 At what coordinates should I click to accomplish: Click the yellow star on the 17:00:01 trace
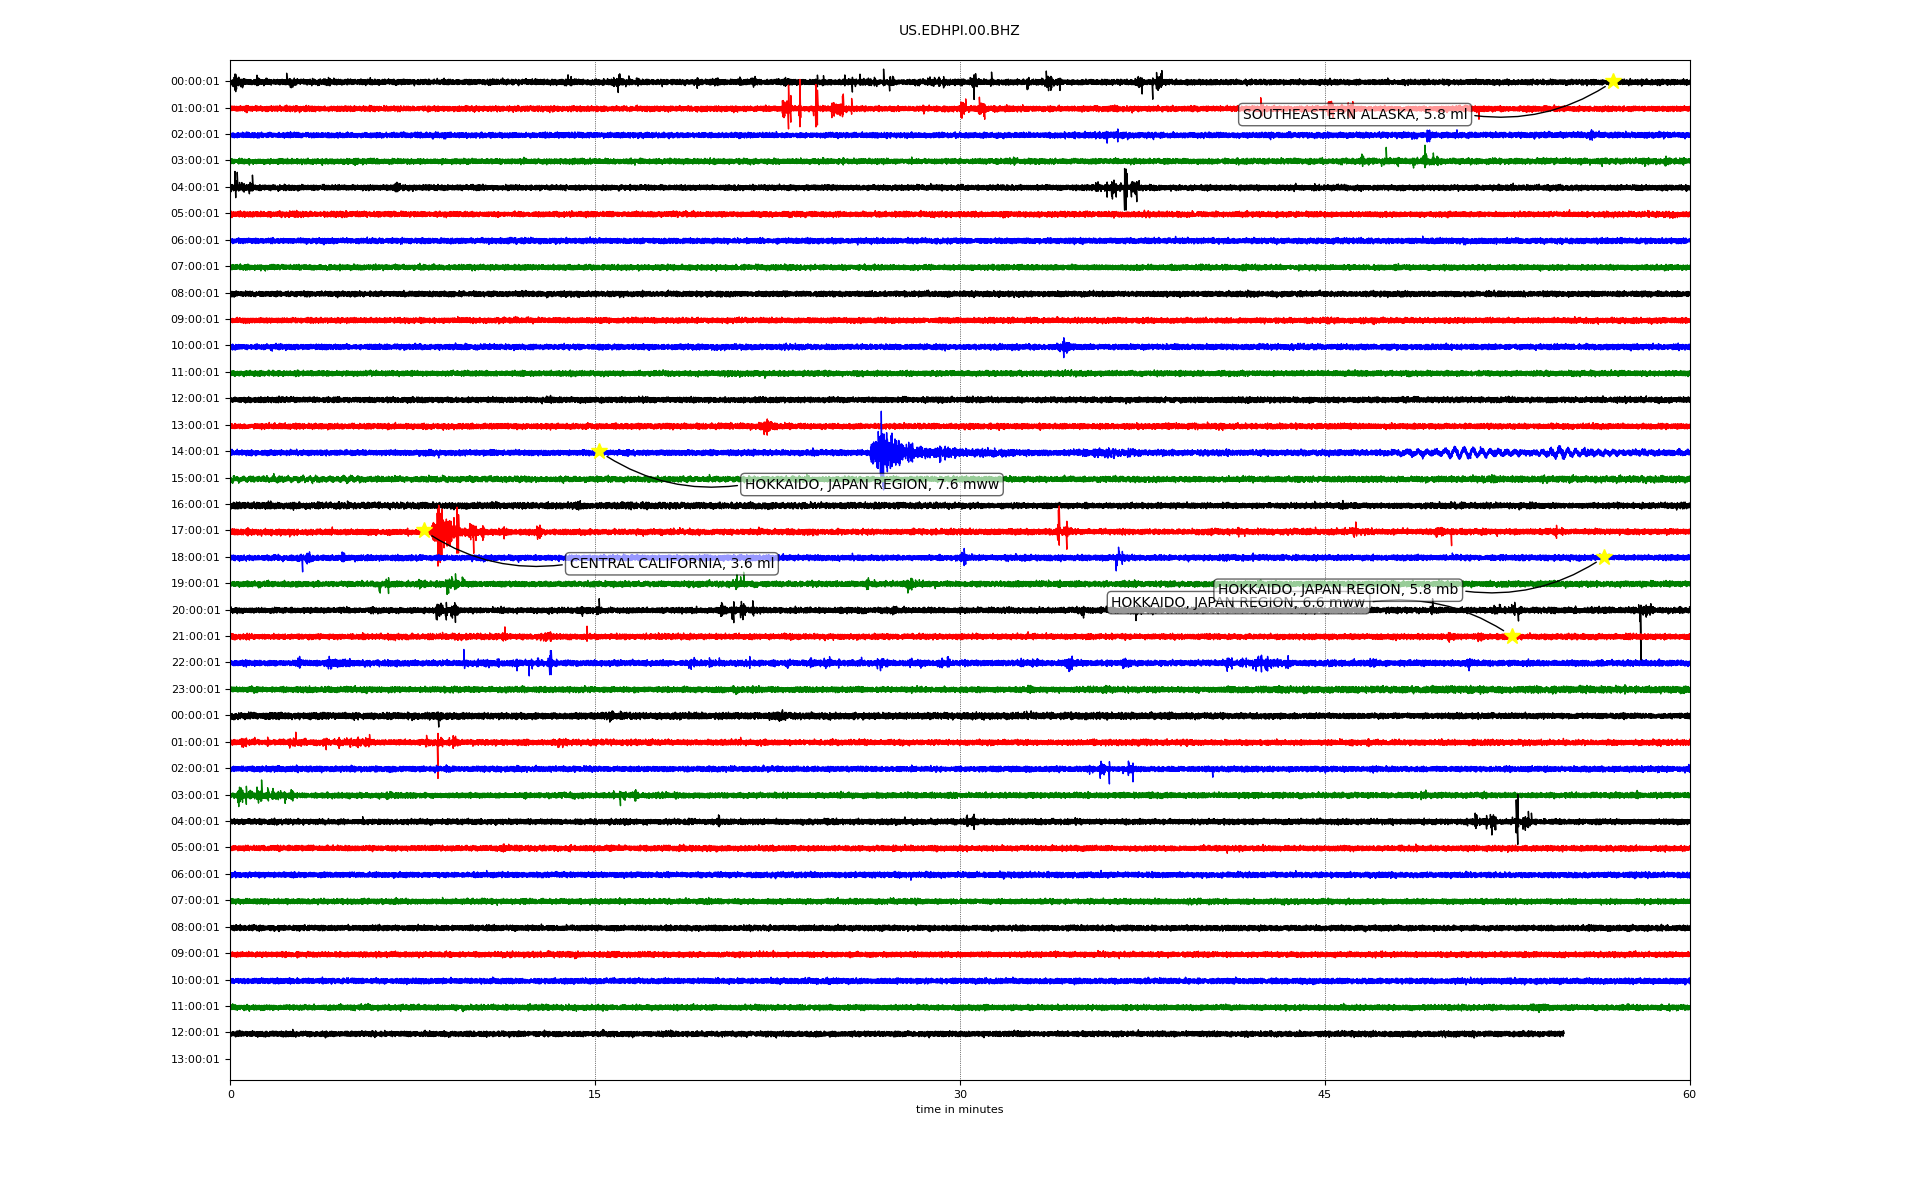click(424, 530)
